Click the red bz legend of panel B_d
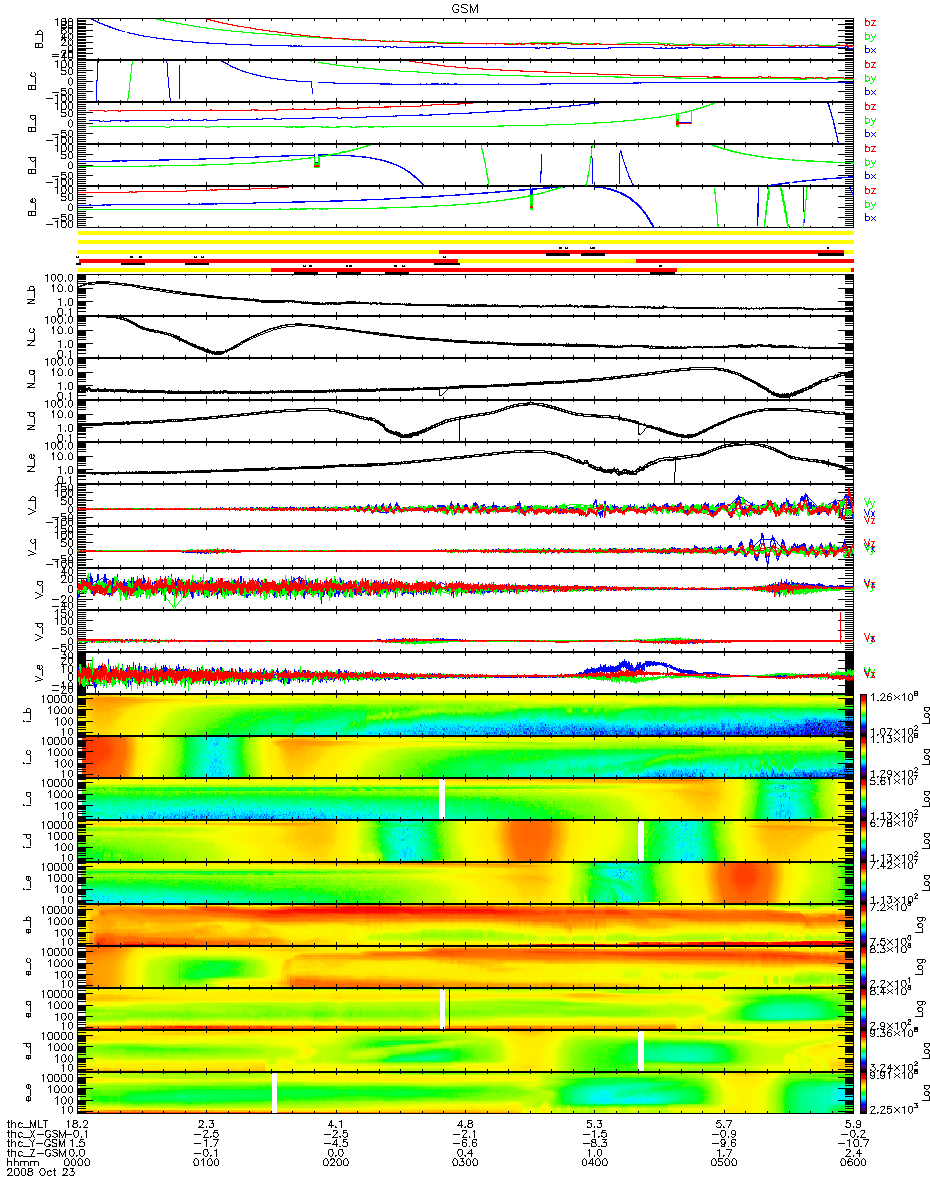 click(871, 148)
